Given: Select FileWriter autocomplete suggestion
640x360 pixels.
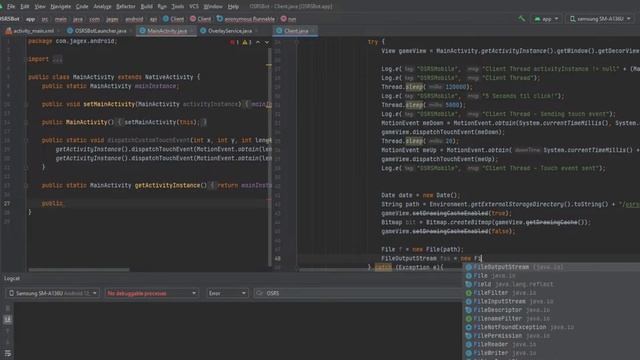Looking at the screenshot, I should (552, 353).
